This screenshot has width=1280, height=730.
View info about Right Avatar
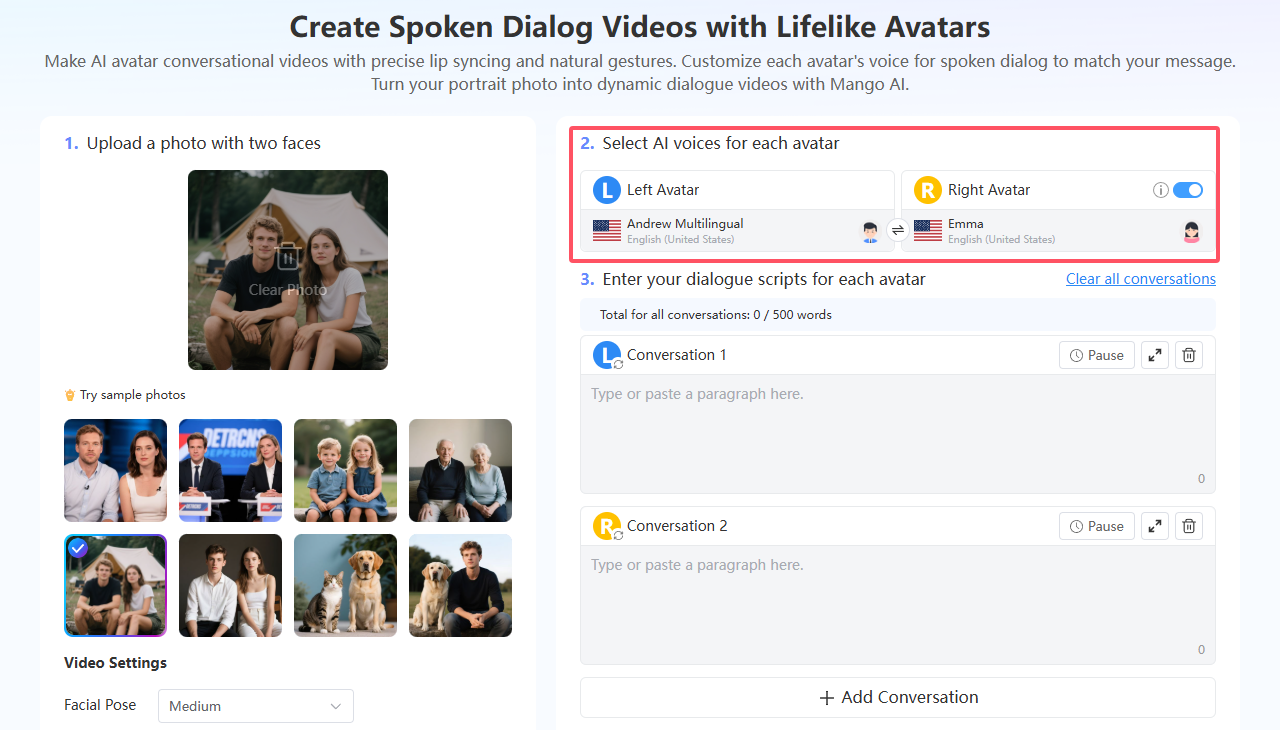pyautogui.click(x=1161, y=189)
